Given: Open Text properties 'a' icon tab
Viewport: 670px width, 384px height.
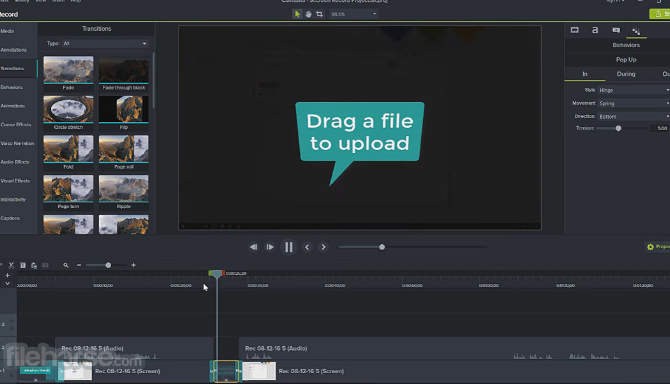Looking at the screenshot, I should pos(595,30).
